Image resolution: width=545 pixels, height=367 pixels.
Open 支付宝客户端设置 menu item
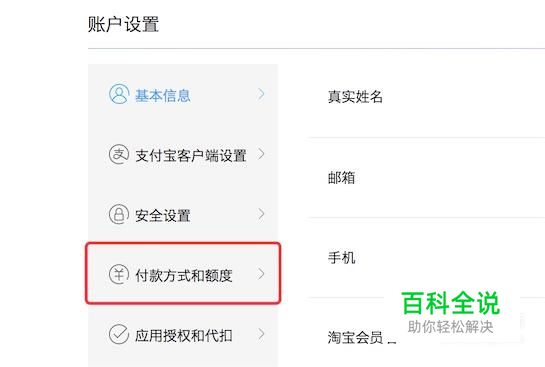click(x=183, y=154)
